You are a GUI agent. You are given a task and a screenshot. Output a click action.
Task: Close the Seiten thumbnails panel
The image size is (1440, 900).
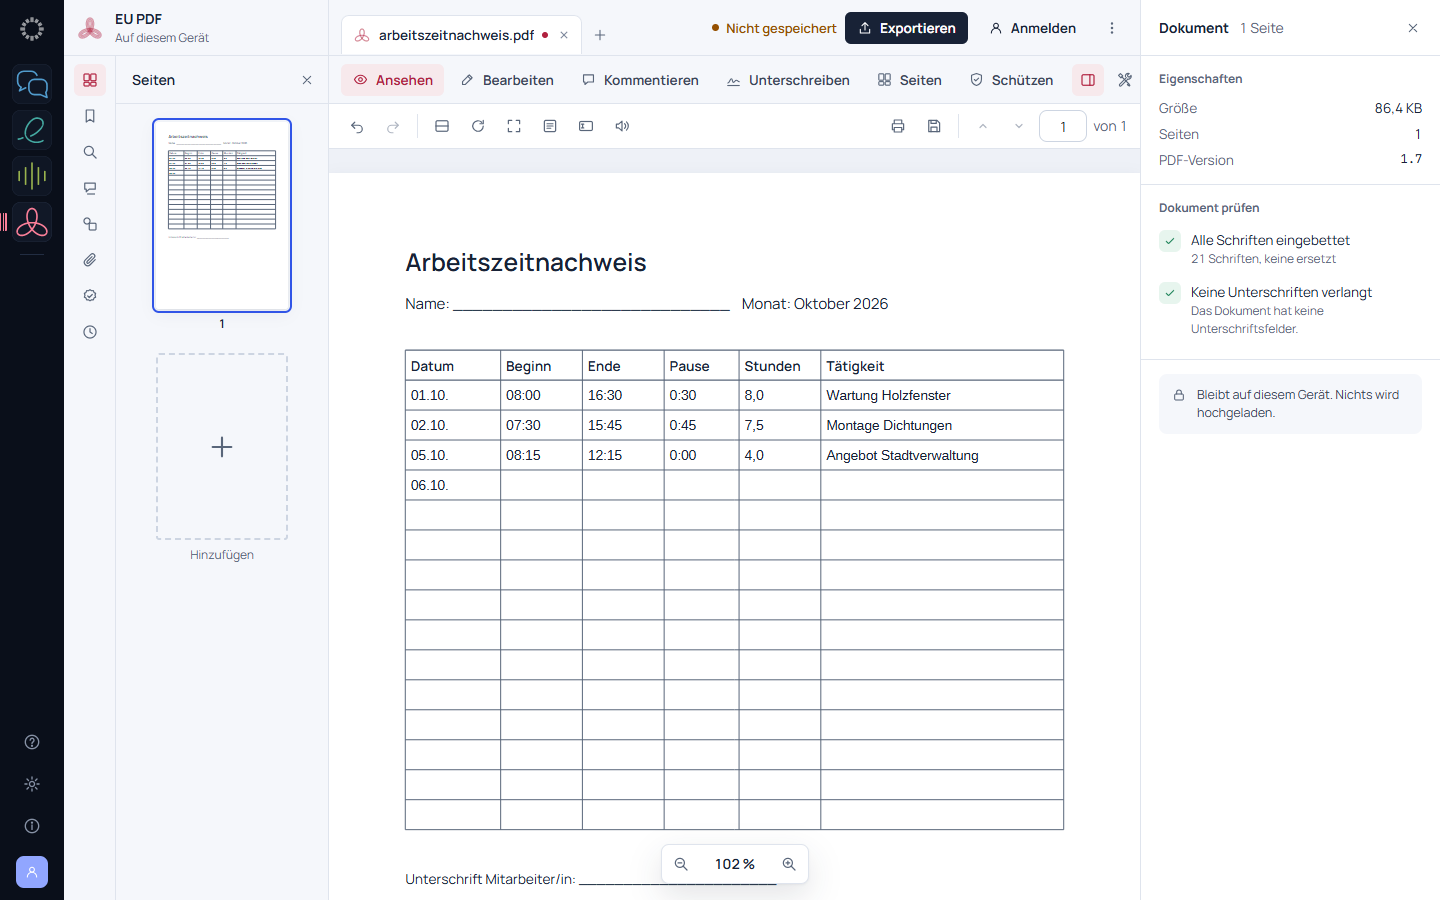[307, 80]
